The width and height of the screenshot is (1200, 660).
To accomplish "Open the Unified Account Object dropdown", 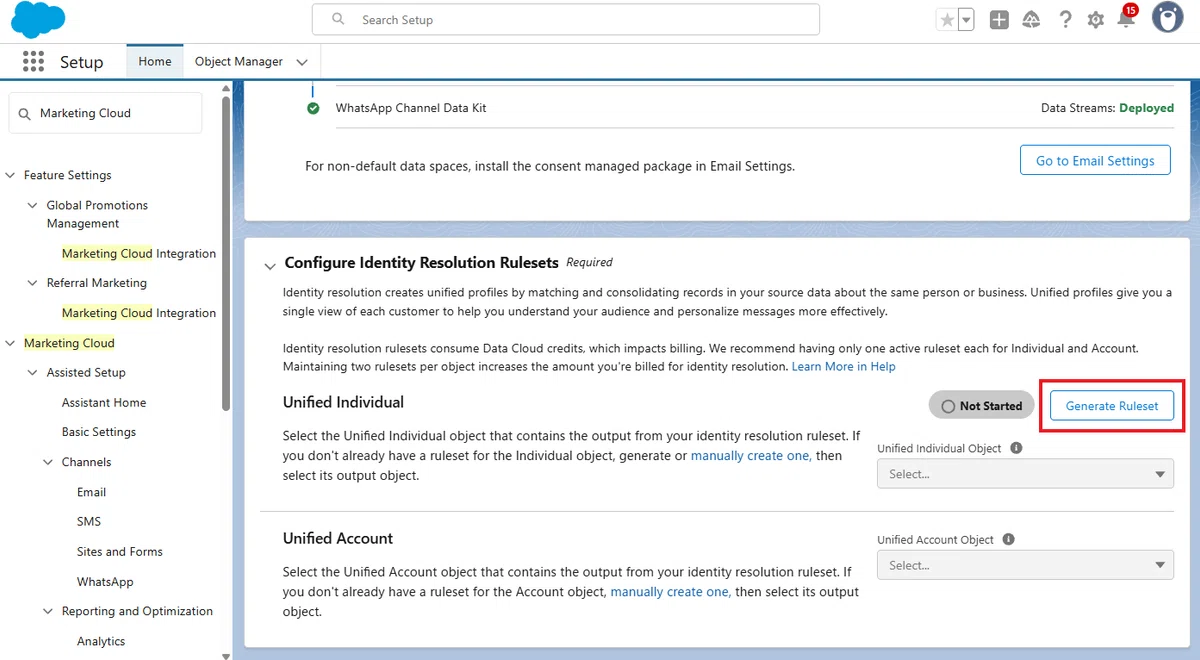I will [1025, 565].
